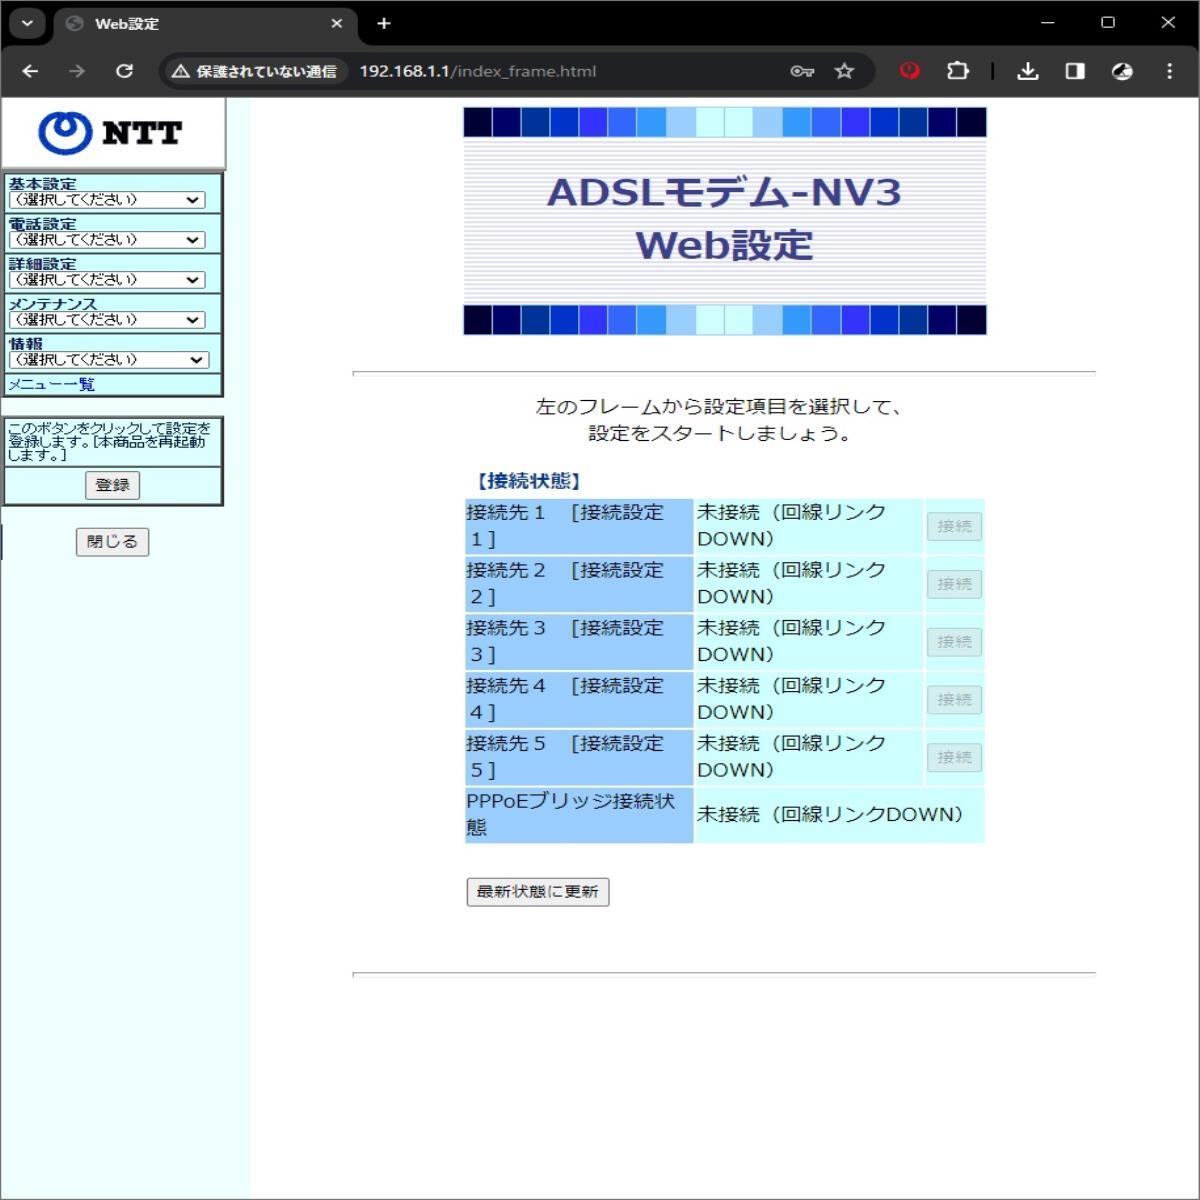
Task: Click the browser back arrow
Action: point(30,71)
